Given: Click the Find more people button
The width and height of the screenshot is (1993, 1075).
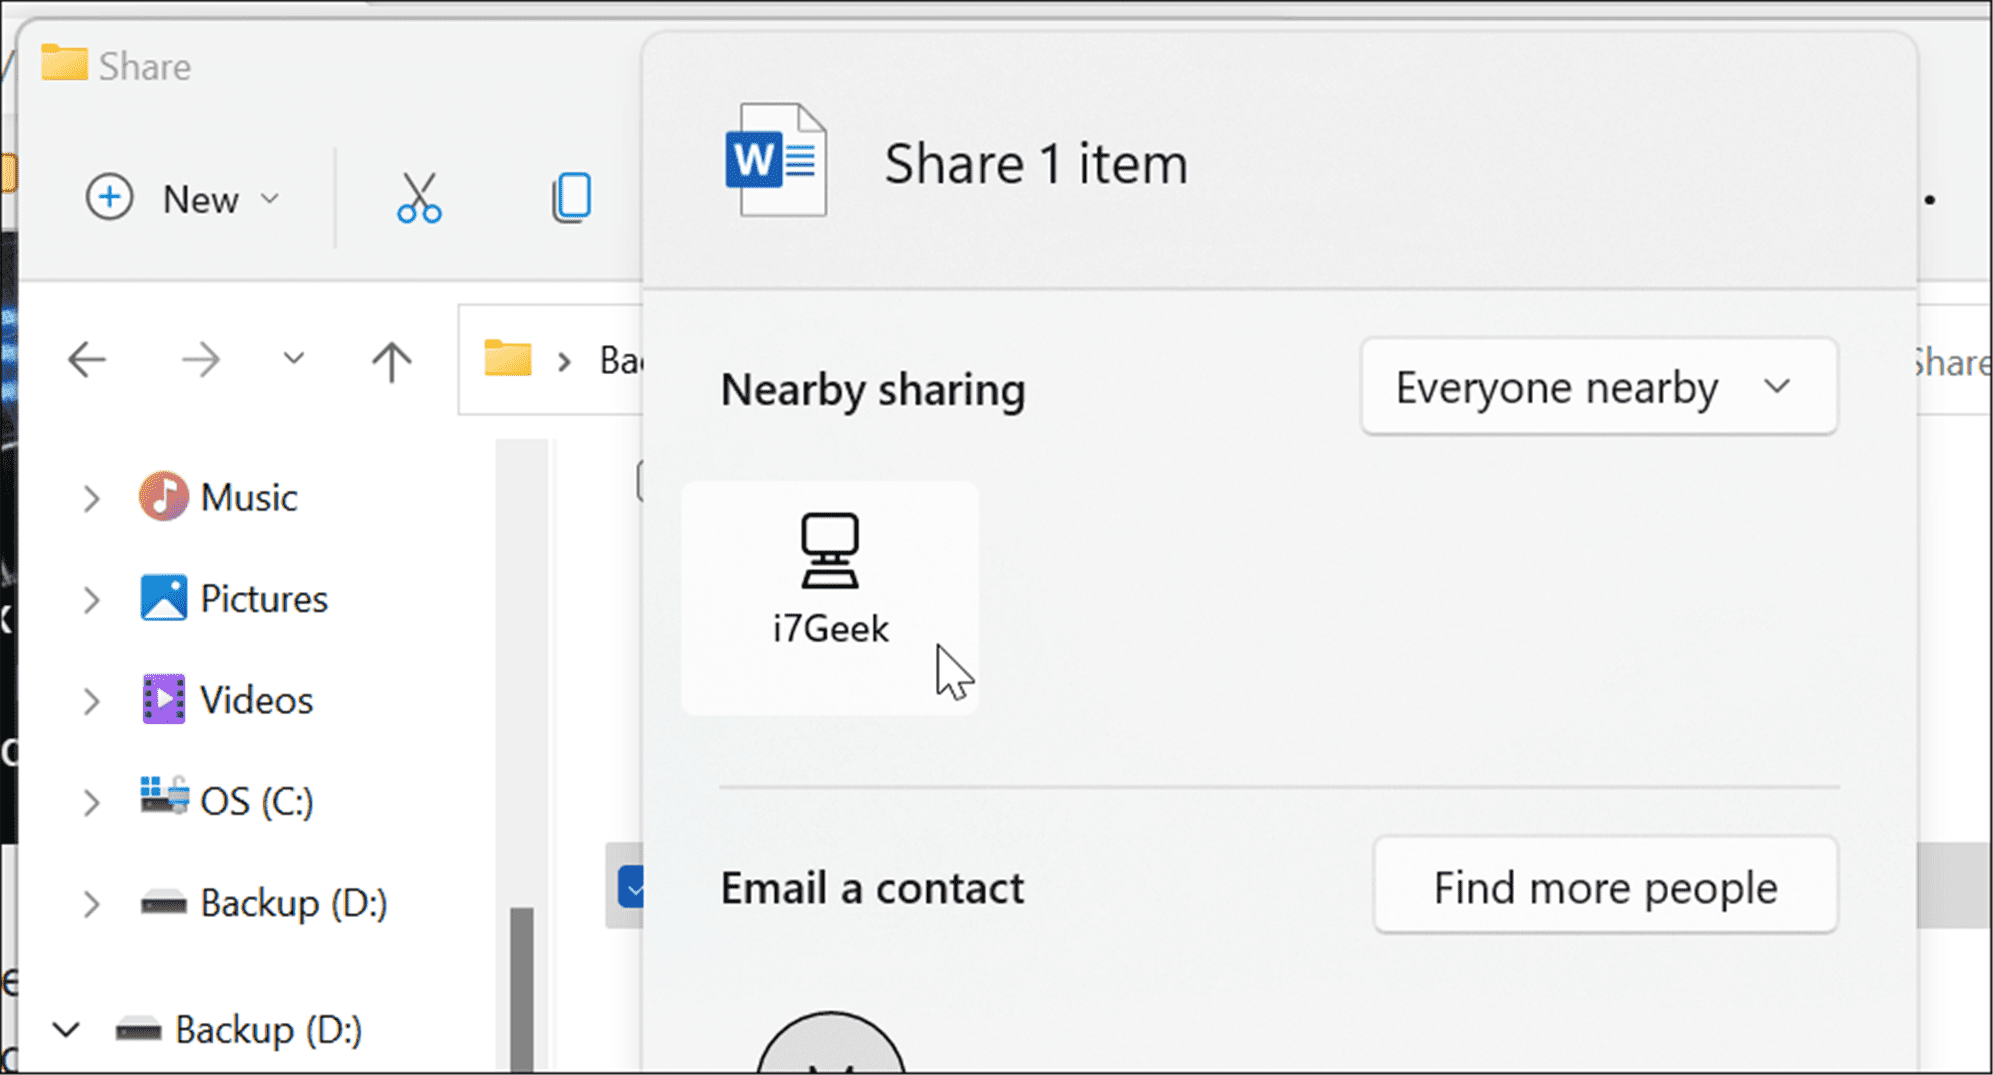Looking at the screenshot, I should pyautogui.click(x=1604, y=887).
